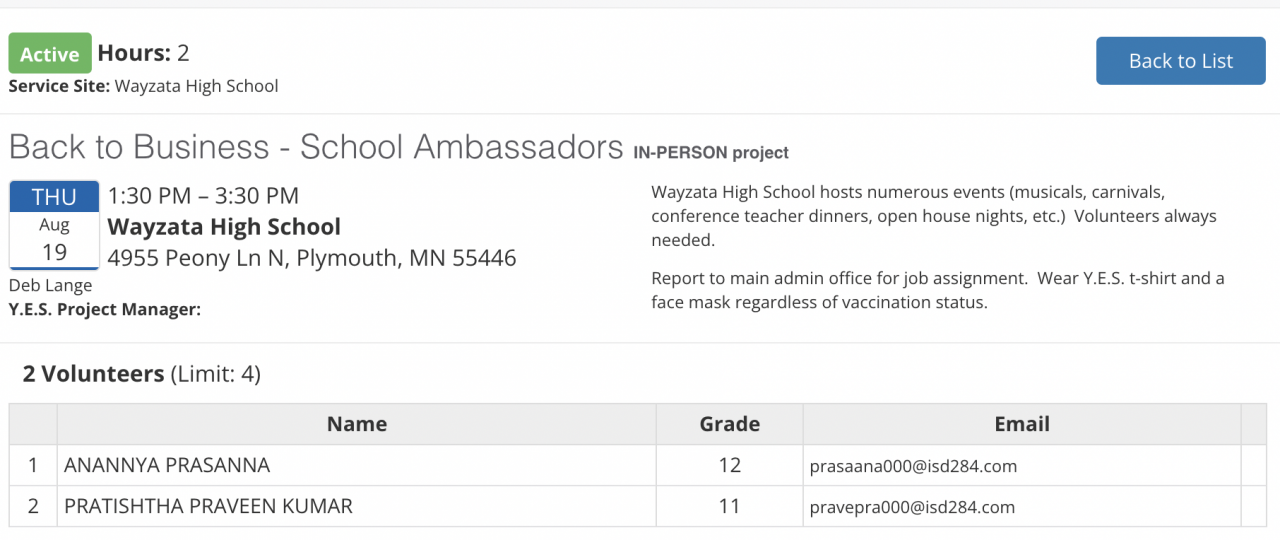Click grade 12 in the first row

(729, 465)
